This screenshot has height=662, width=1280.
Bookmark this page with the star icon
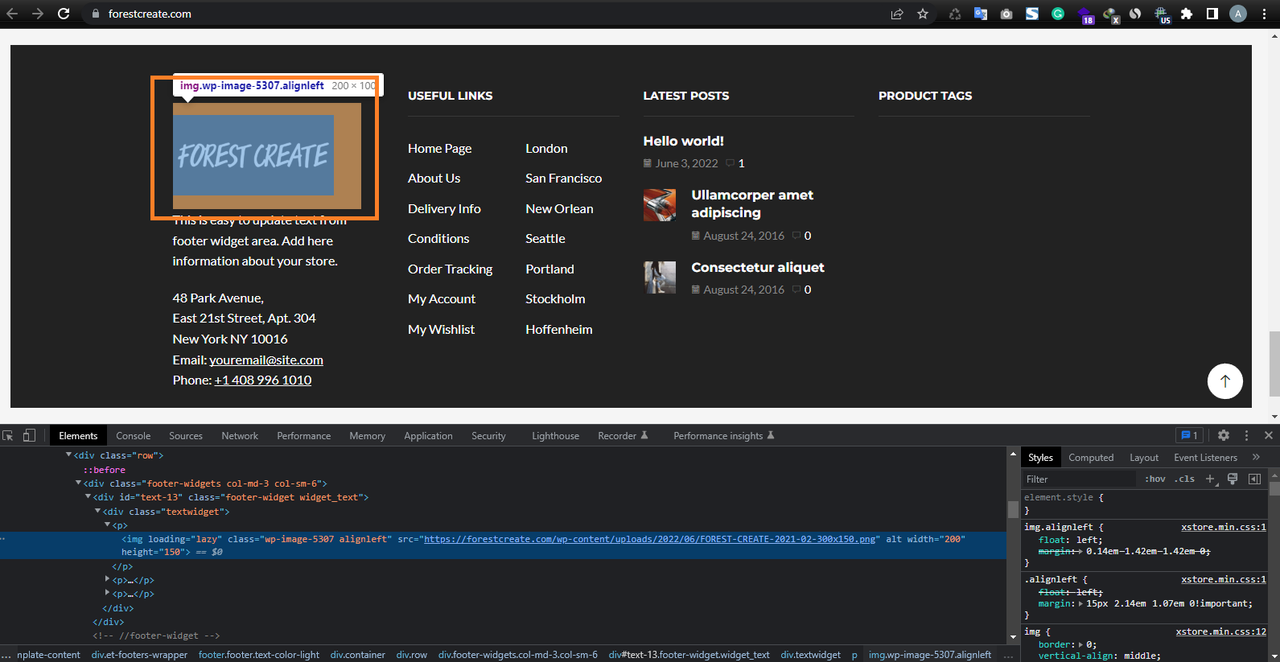(x=923, y=14)
